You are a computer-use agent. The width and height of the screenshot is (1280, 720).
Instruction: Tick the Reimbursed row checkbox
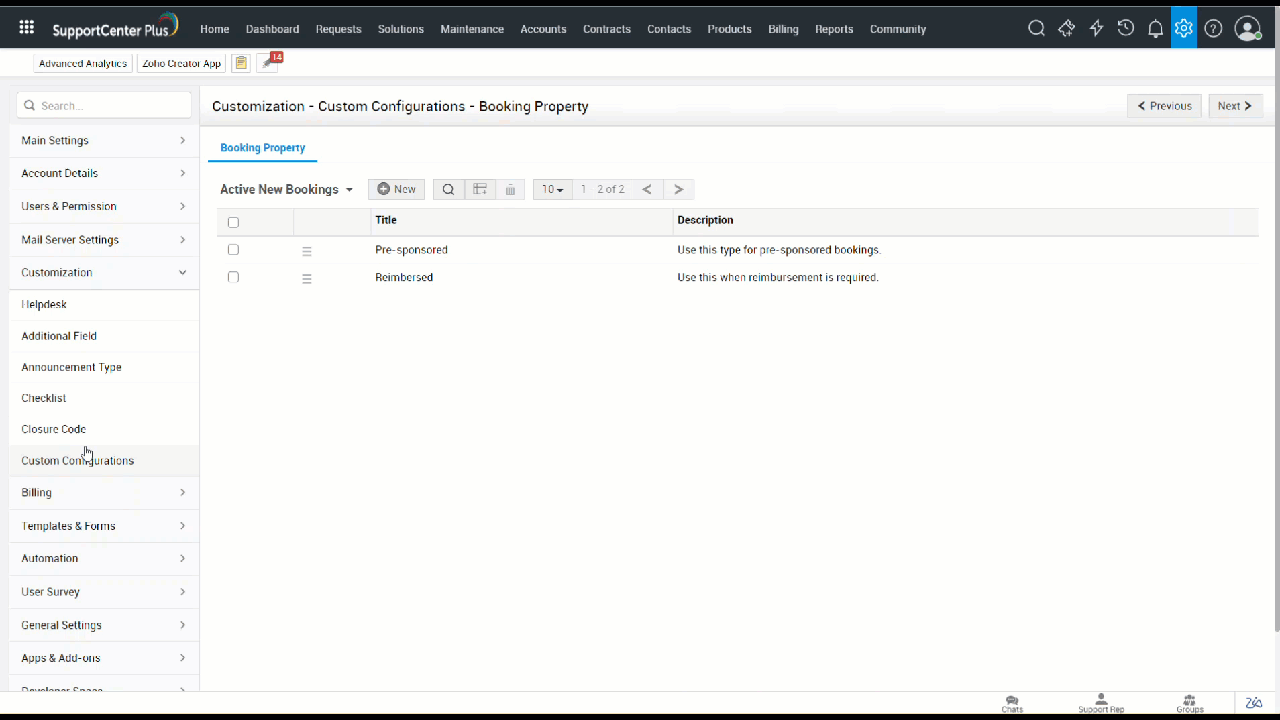coord(233,277)
